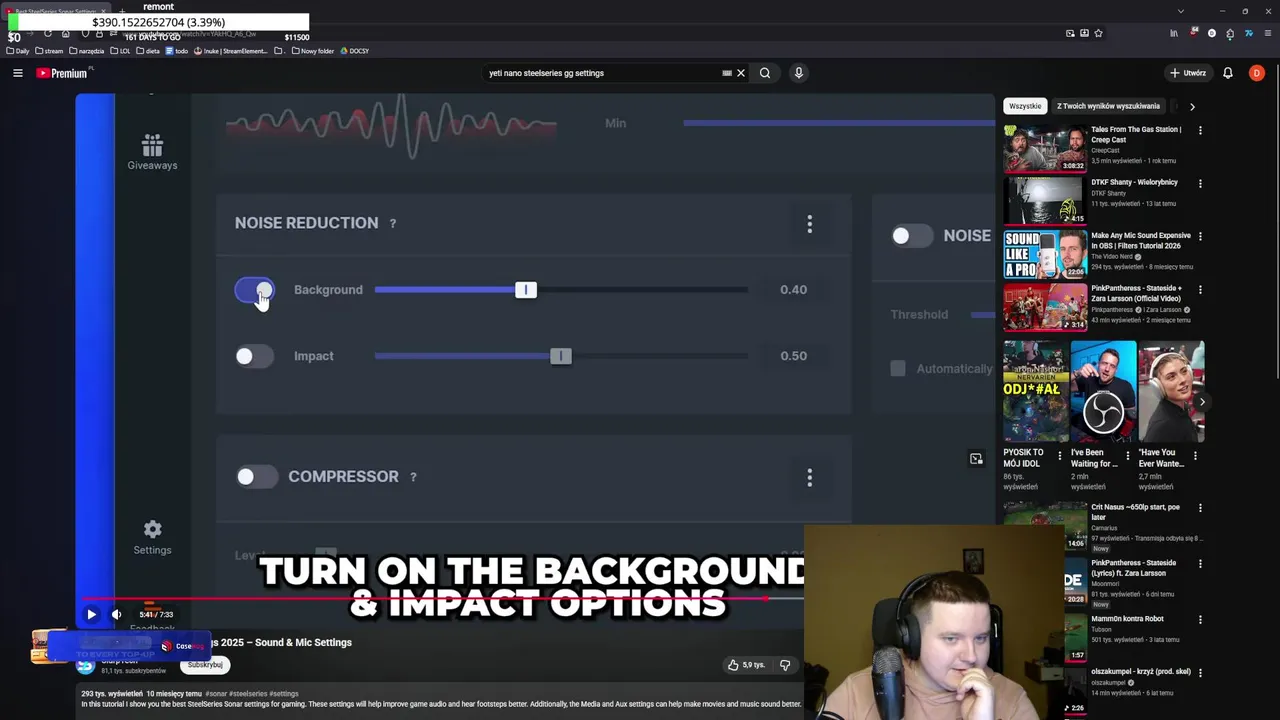
Task: Bookmark this page with star icon
Action: pos(1098,33)
